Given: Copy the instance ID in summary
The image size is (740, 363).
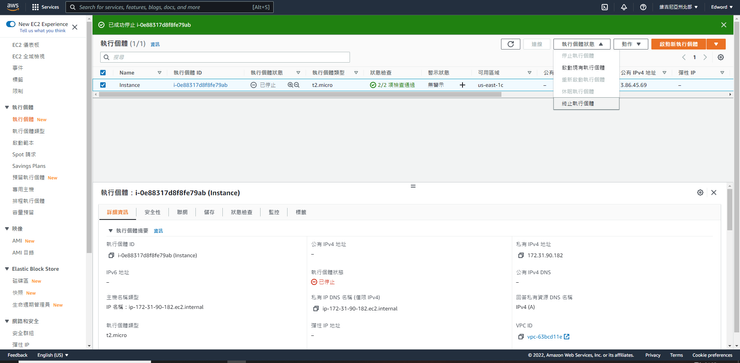Looking at the screenshot, I should (x=111, y=255).
